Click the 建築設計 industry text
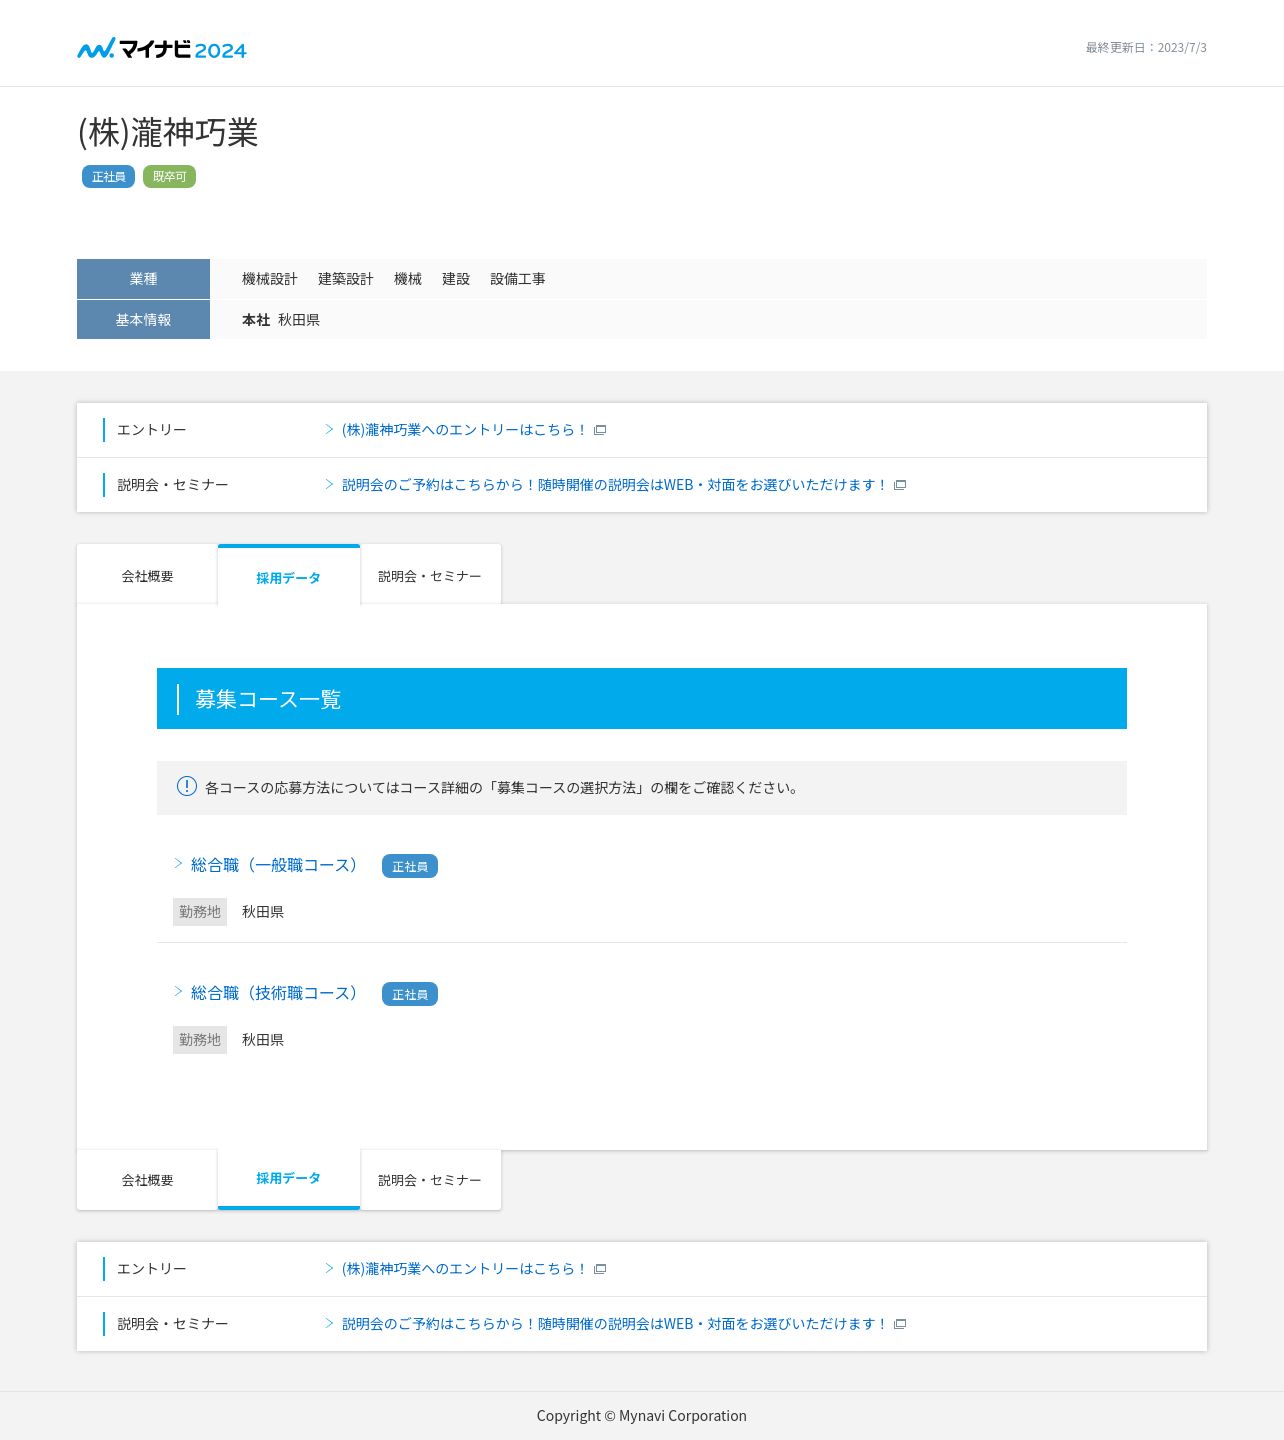Image resolution: width=1284 pixels, height=1440 pixels. [346, 279]
